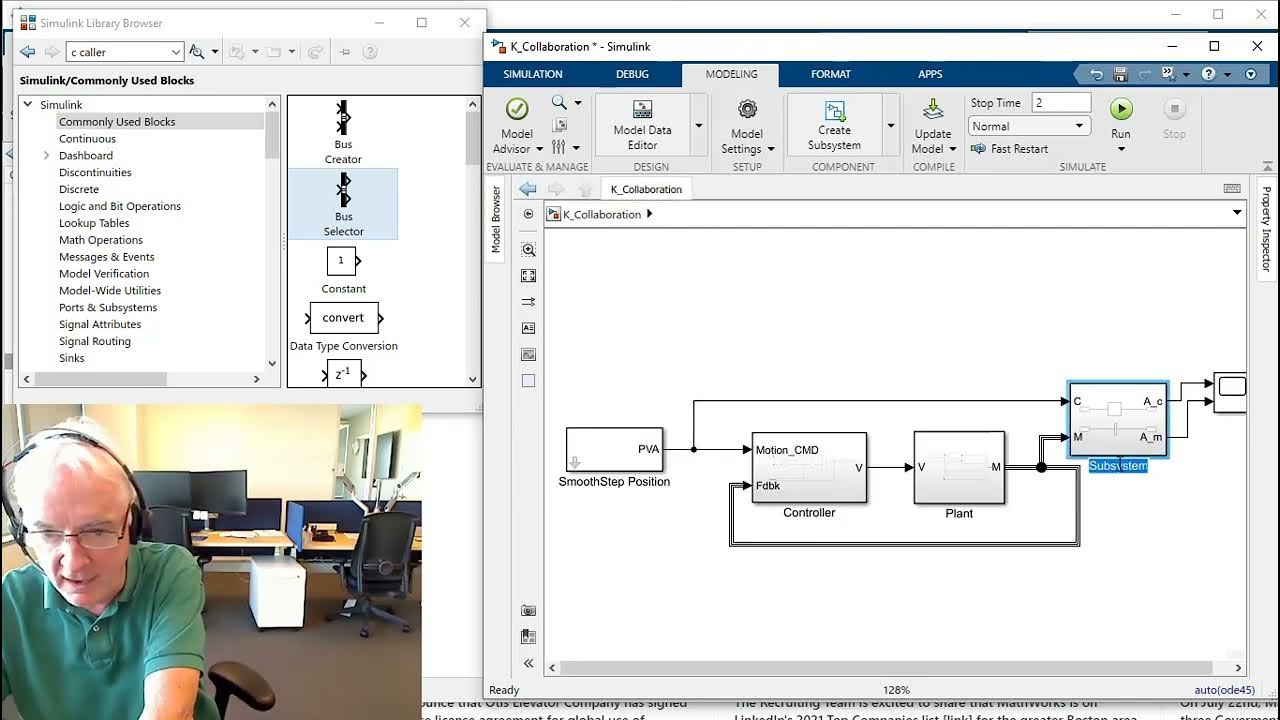The width and height of the screenshot is (1280, 720).
Task: Click the Compare model icon below Find
Action: click(x=559, y=125)
